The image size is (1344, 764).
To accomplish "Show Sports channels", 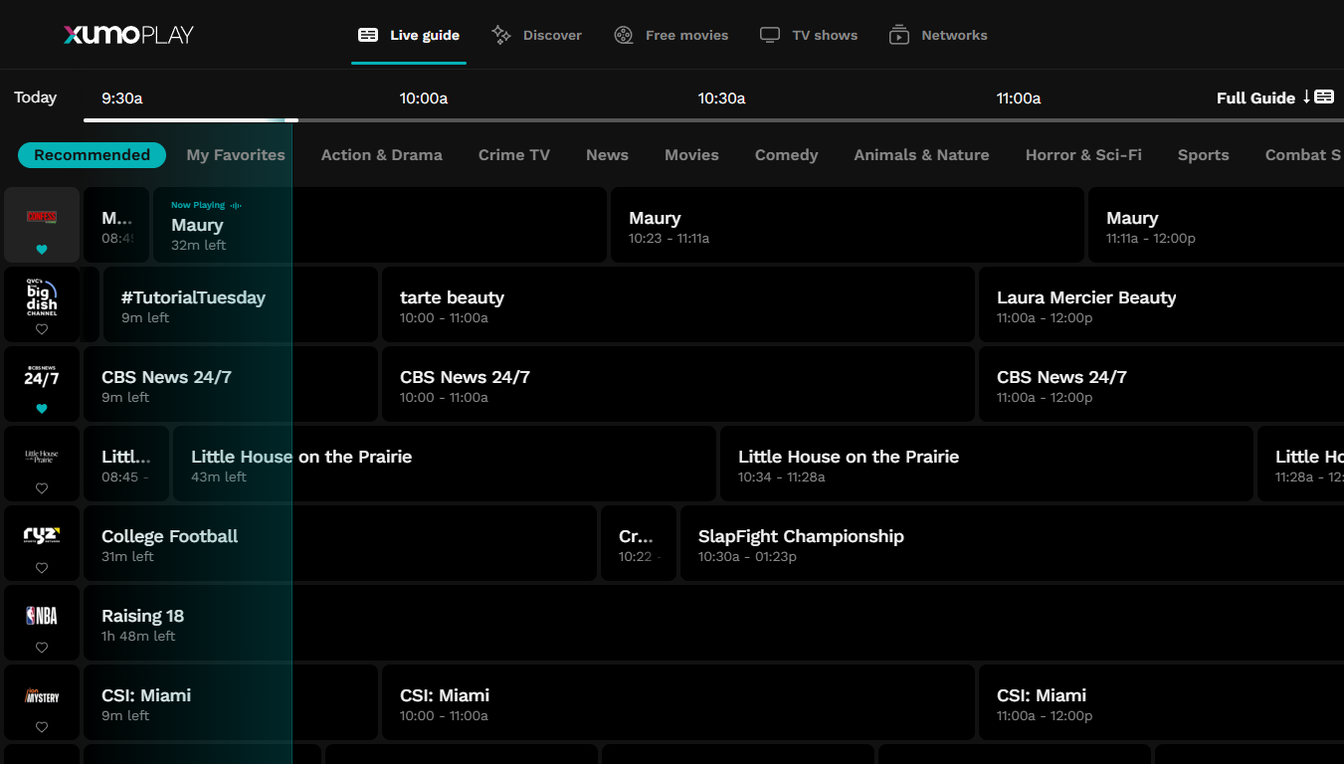I will [x=1203, y=155].
